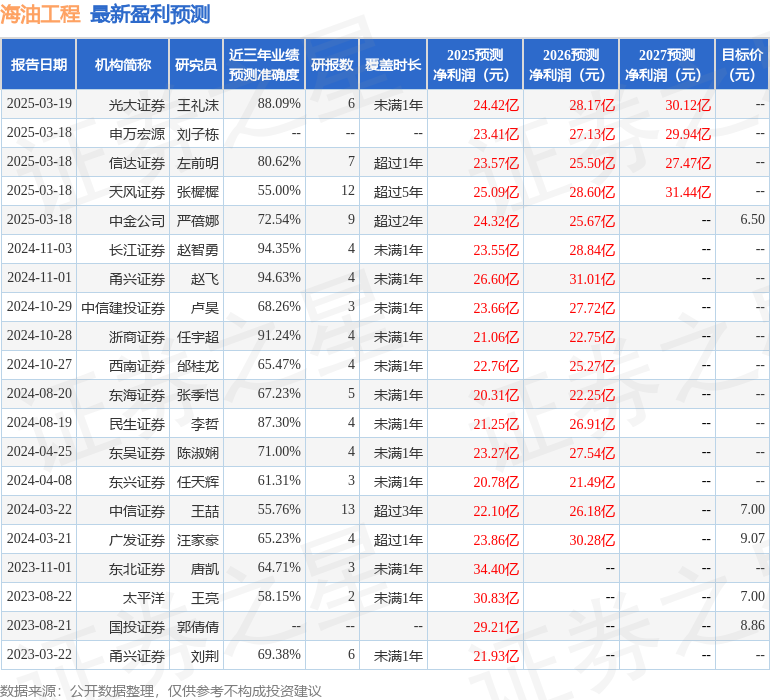This screenshot has width=770, height=700.
Task: Click the date 2024-10-29
Action: point(39,307)
